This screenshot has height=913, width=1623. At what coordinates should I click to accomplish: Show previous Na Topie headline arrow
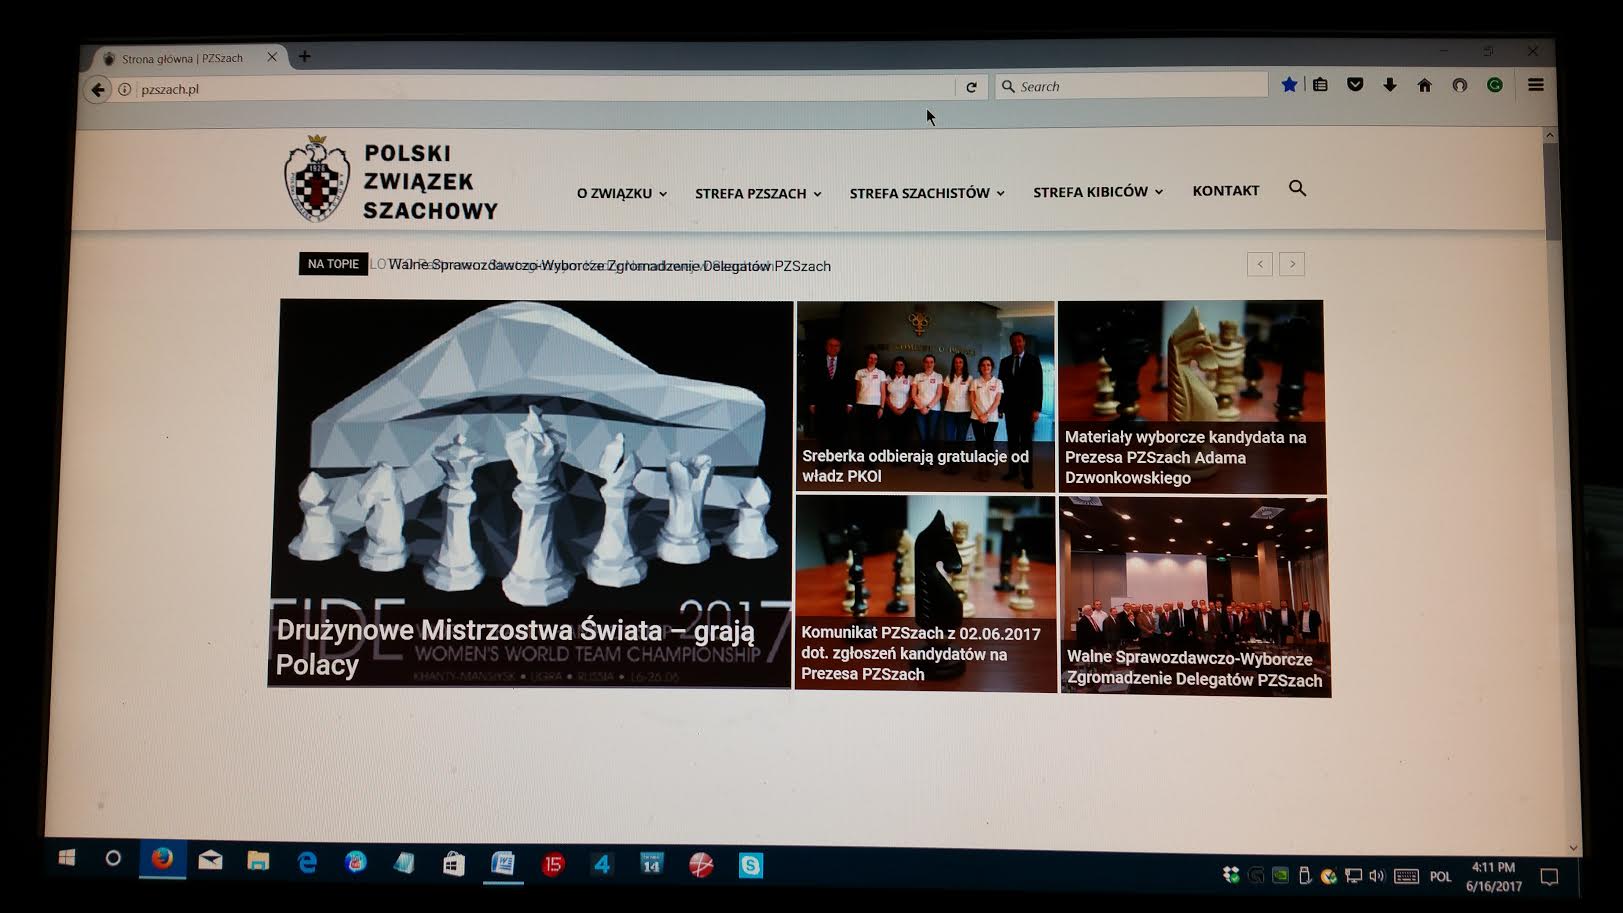tap(1260, 264)
